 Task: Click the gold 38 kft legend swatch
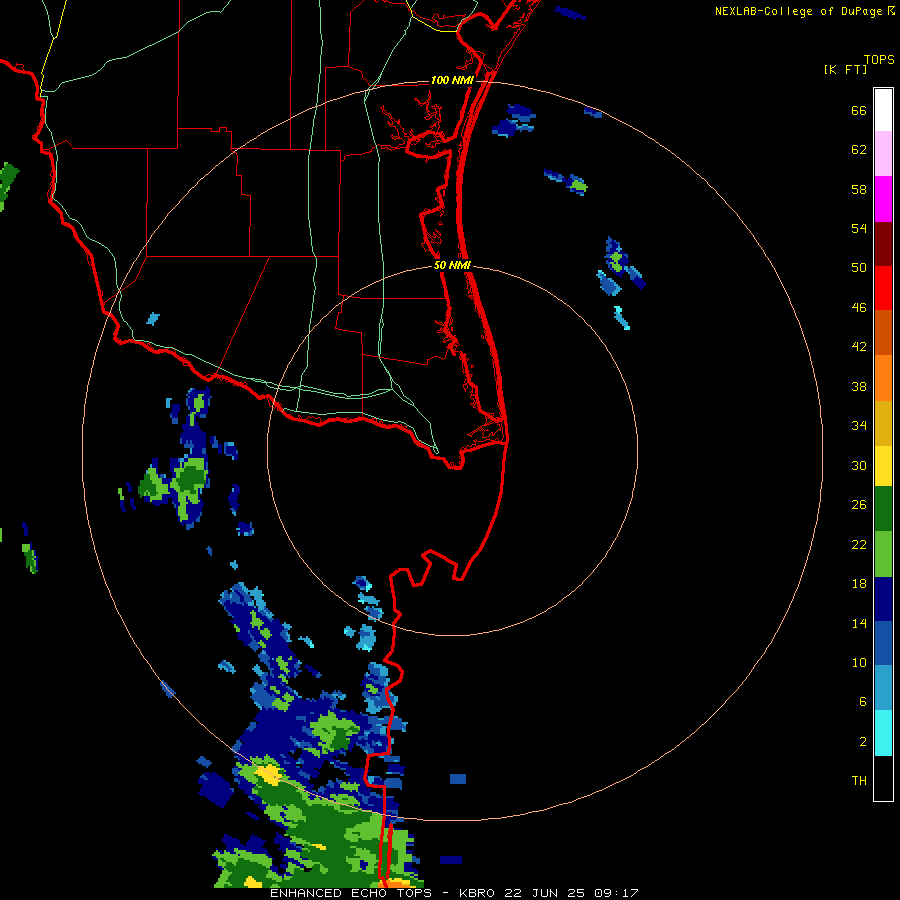coord(883,423)
